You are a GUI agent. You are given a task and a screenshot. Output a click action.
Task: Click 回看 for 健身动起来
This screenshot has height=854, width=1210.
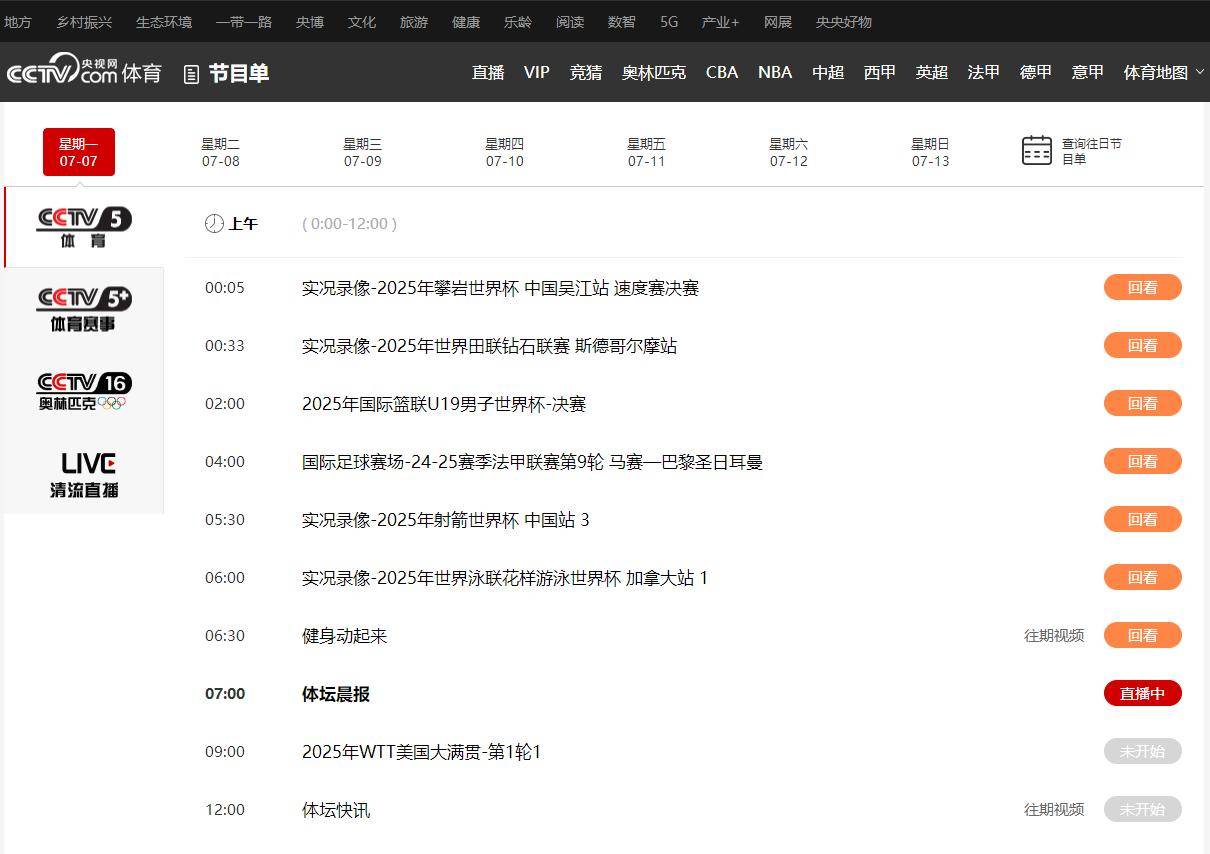[1143, 635]
